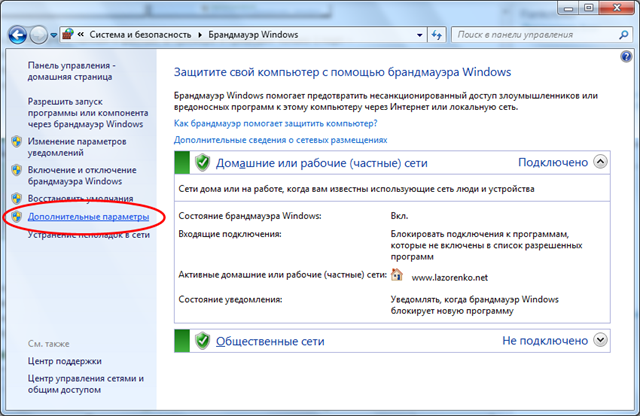This screenshot has height=416, width=640.
Task: Open 'Восстановить умолчания' link
Action: point(80,198)
